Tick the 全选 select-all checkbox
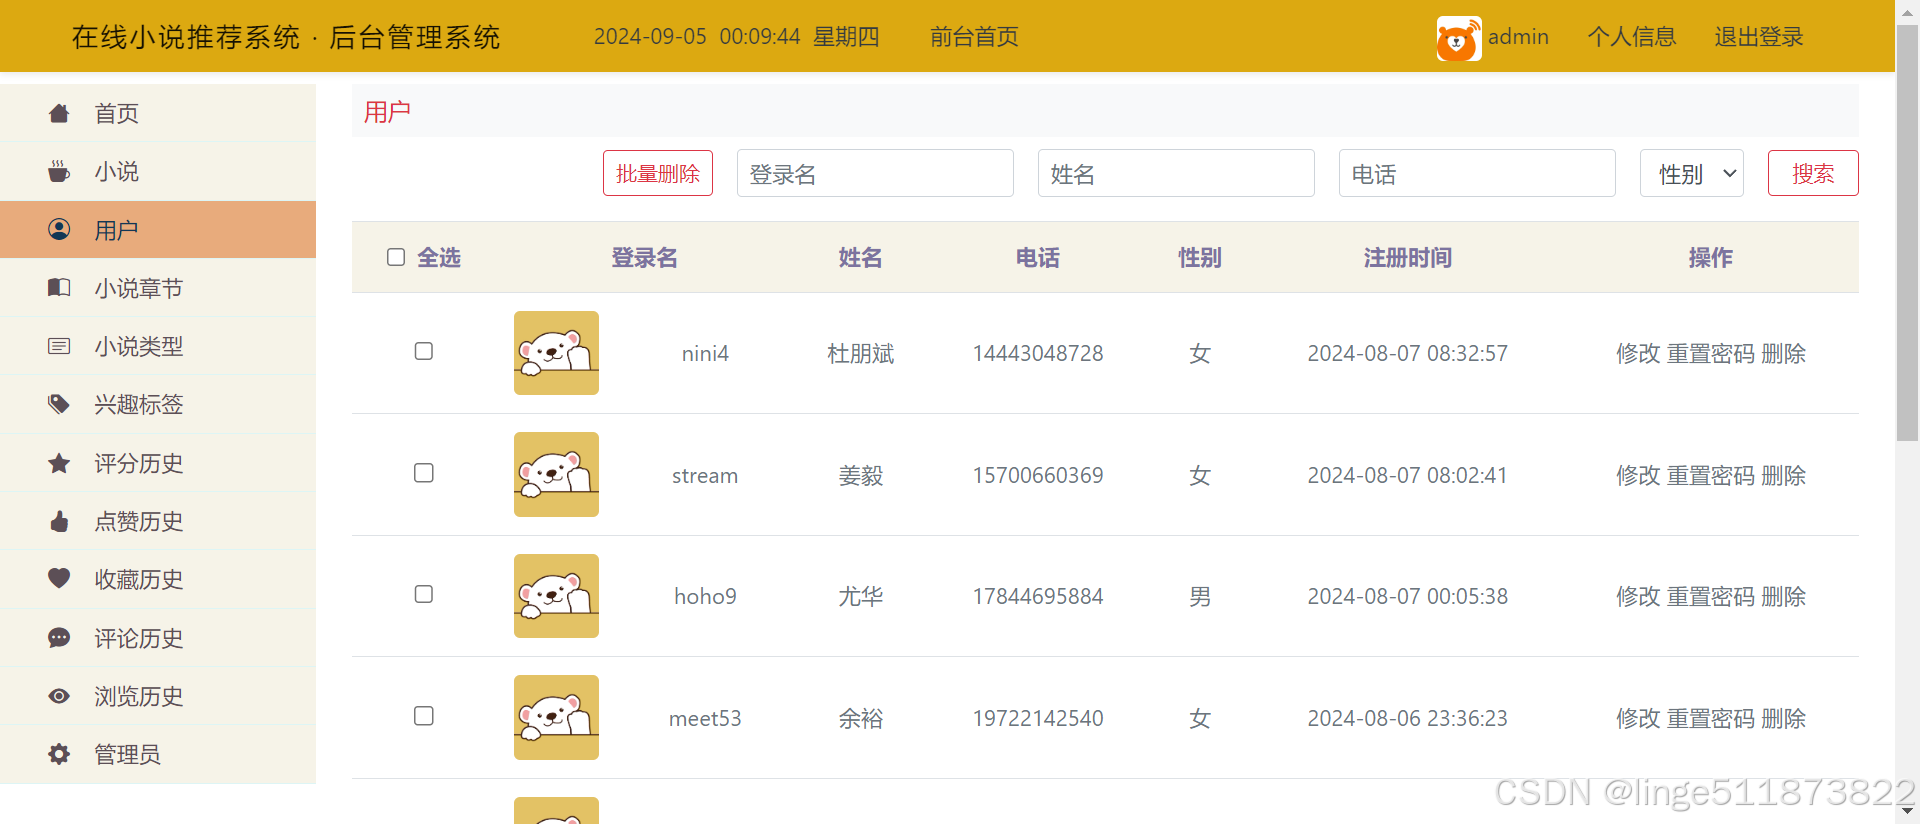 click(396, 257)
